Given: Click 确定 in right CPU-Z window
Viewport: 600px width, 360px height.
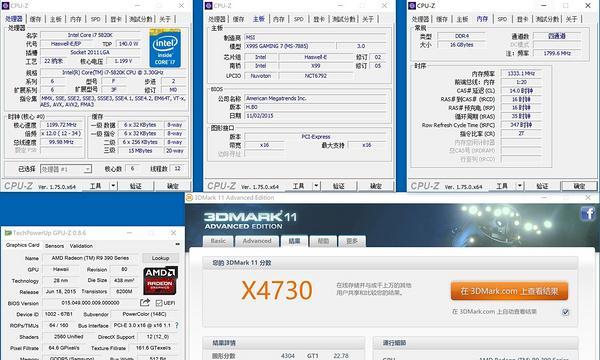Looking at the screenshot, I should [x=579, y=186].
